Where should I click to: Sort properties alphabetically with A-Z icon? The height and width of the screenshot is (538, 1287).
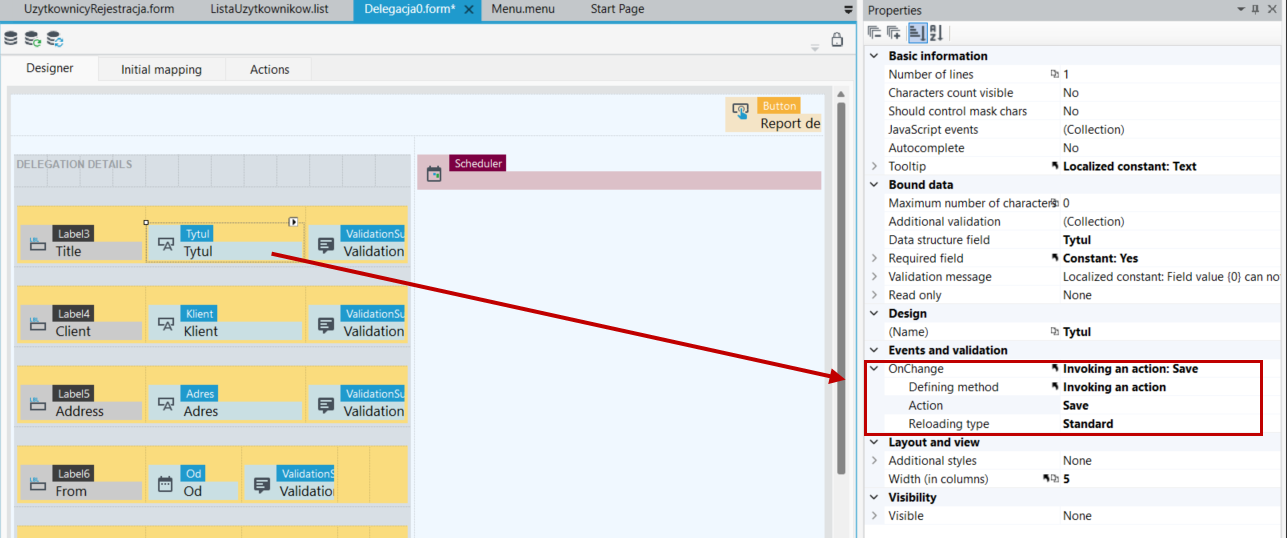coord(936,33)
